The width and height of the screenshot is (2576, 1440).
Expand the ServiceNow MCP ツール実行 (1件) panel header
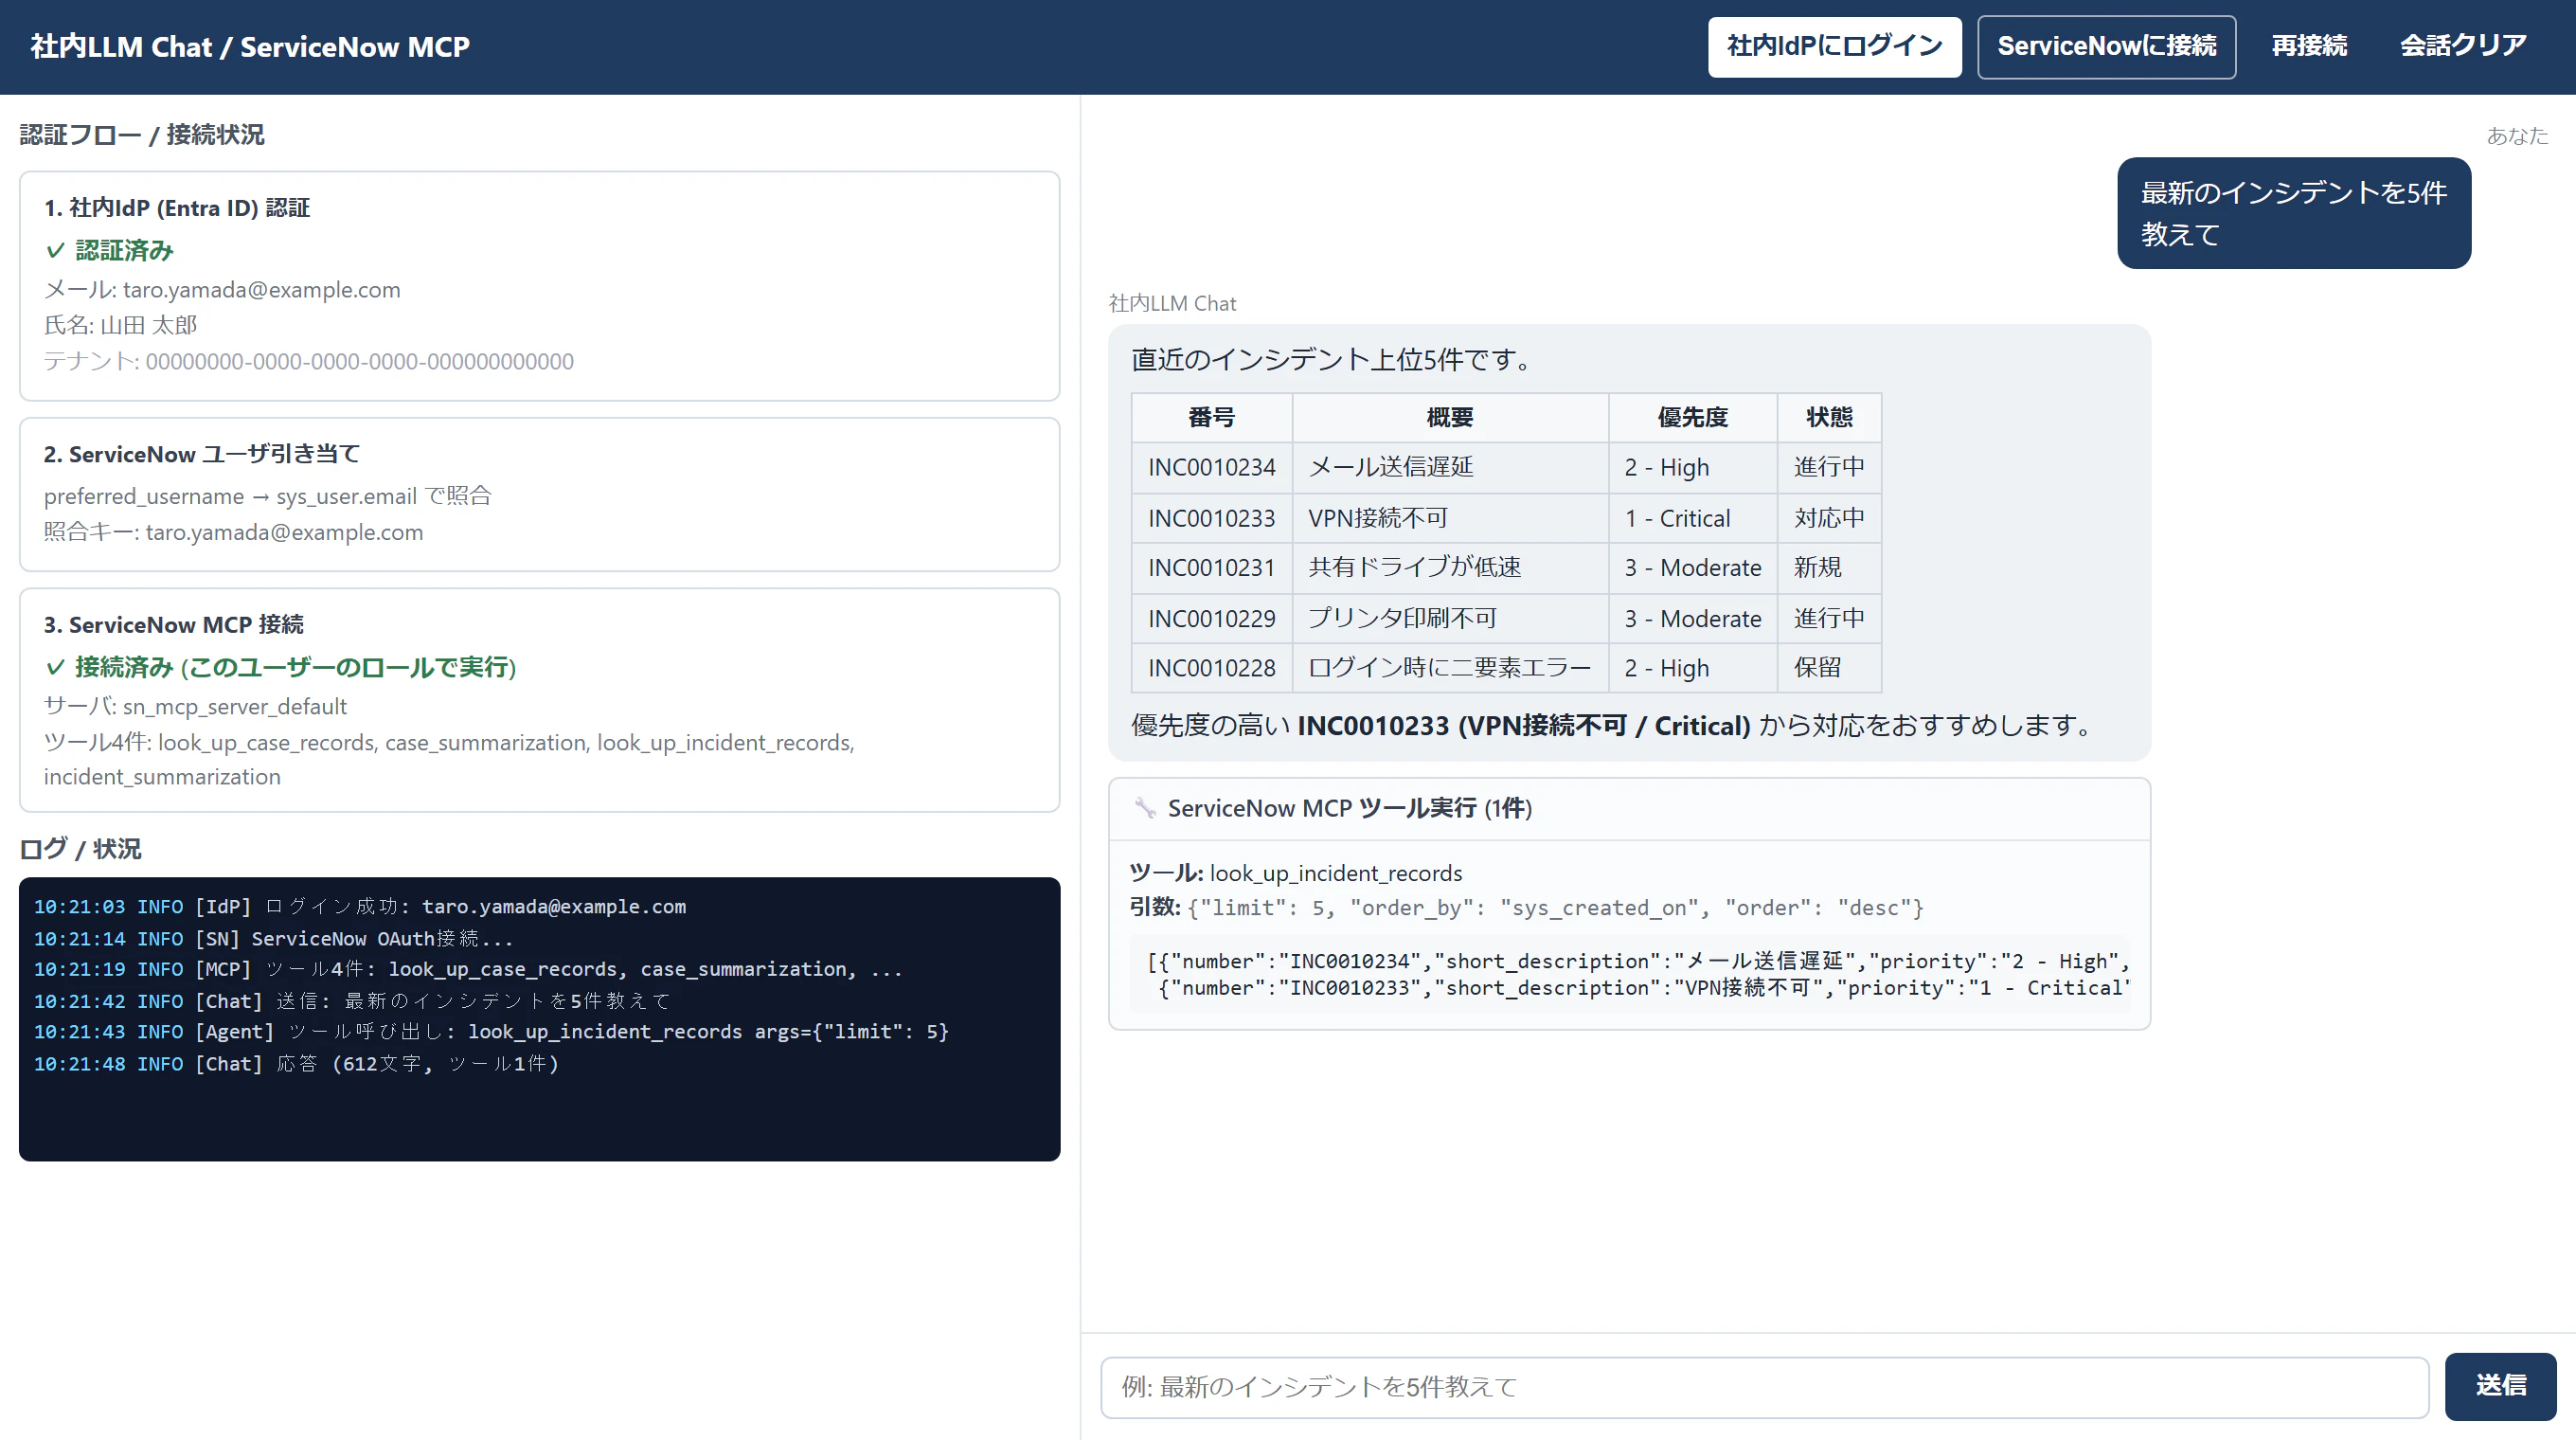point(1629,809)
